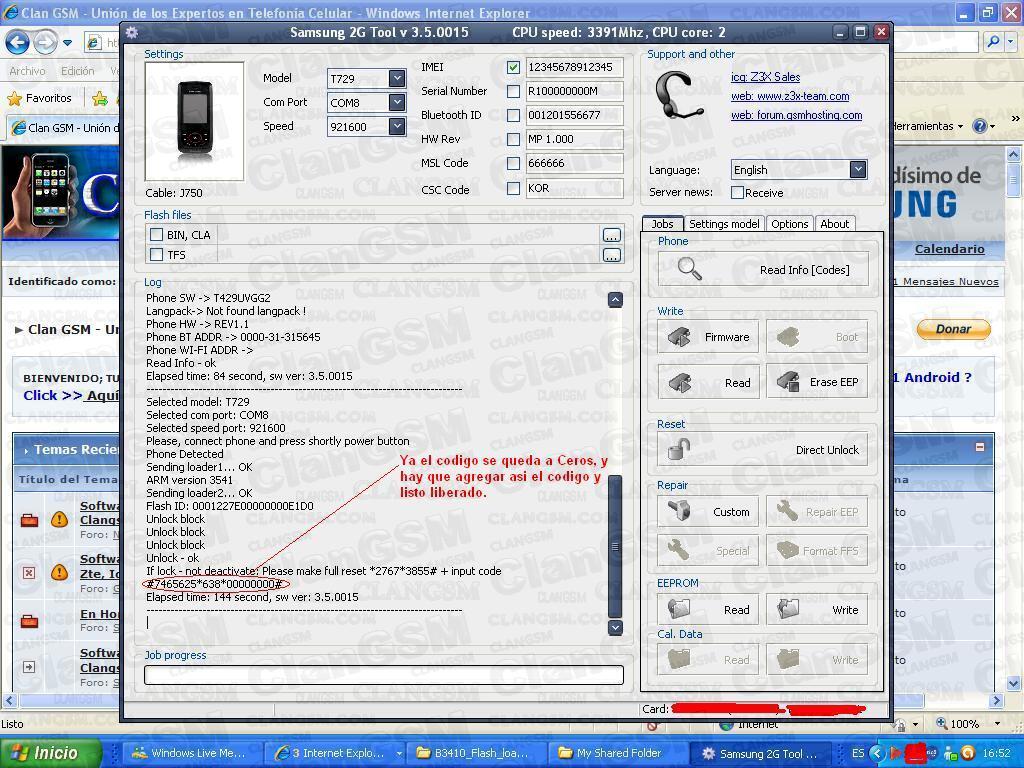Click the Cal. Data Write button
This screenshot has height=768, width=1024.
click(x=817, y=660)
